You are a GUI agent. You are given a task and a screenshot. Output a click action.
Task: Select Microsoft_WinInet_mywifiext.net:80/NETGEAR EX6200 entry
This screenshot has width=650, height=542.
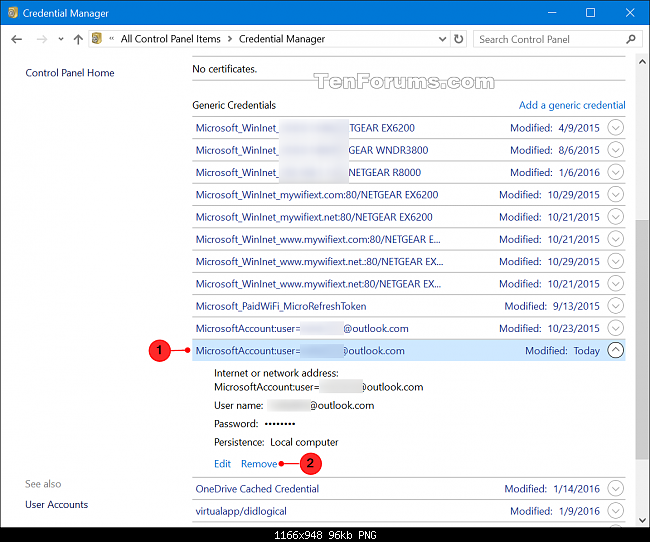[314, 217]
